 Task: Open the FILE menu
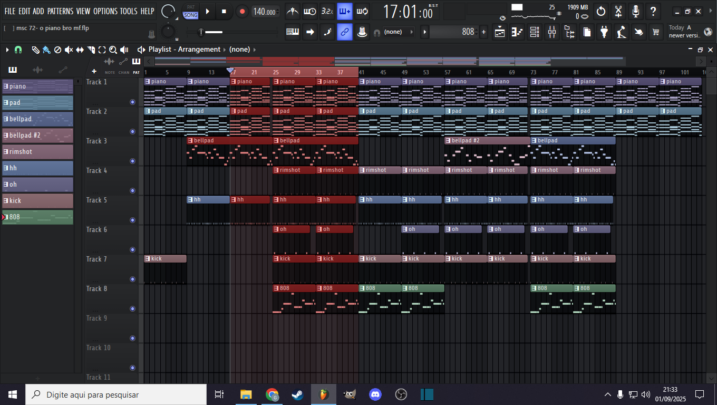[x=10, y=11]
